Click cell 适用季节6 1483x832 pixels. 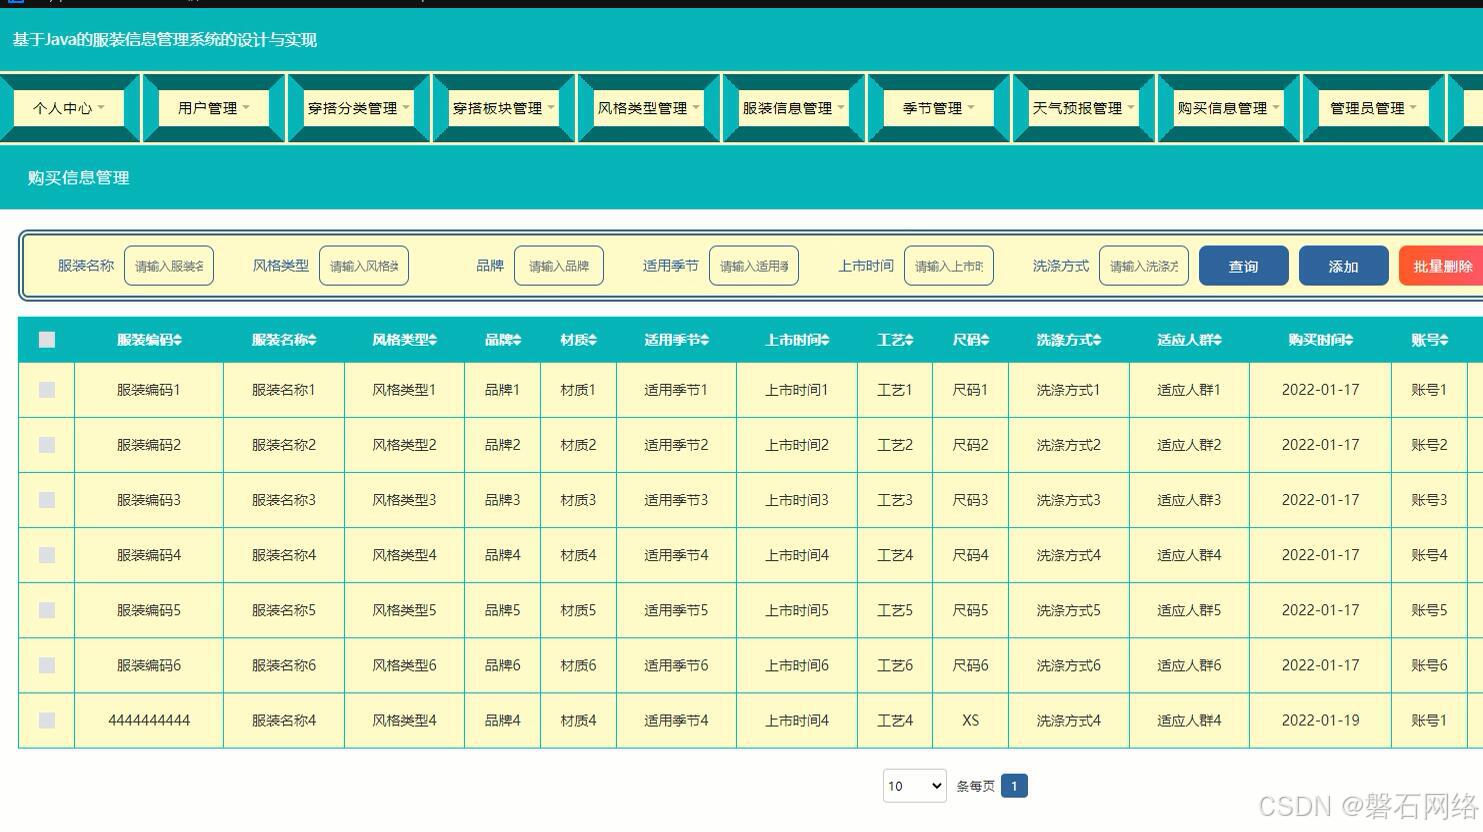pos(676,665)
